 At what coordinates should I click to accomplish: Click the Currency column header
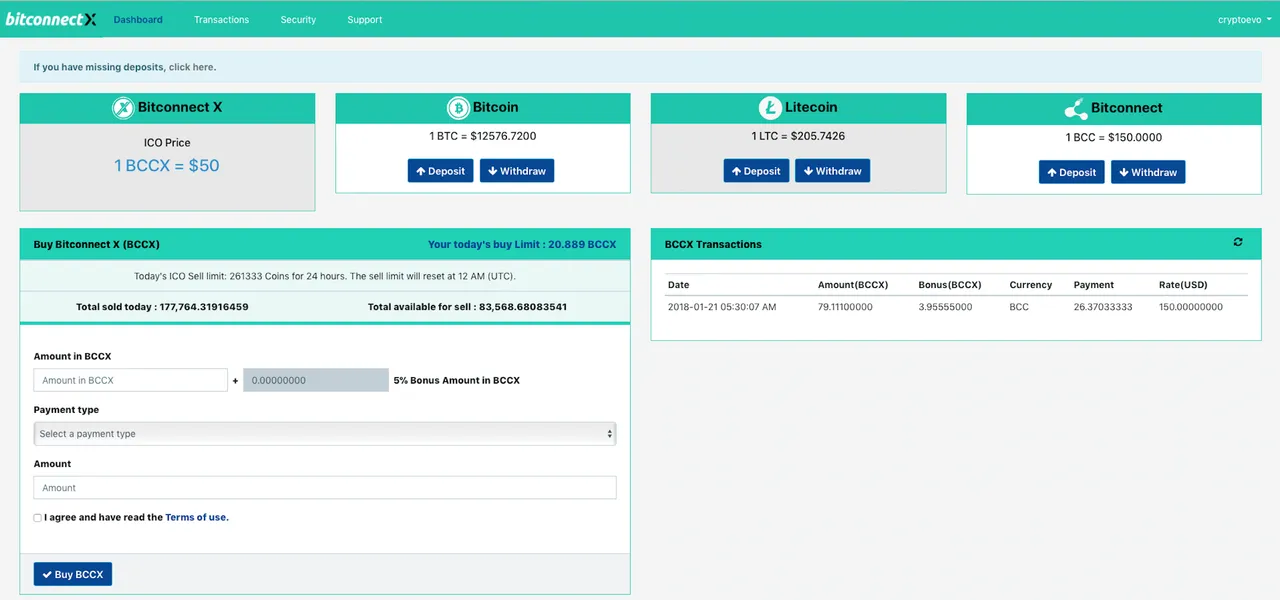point(1031,285)
